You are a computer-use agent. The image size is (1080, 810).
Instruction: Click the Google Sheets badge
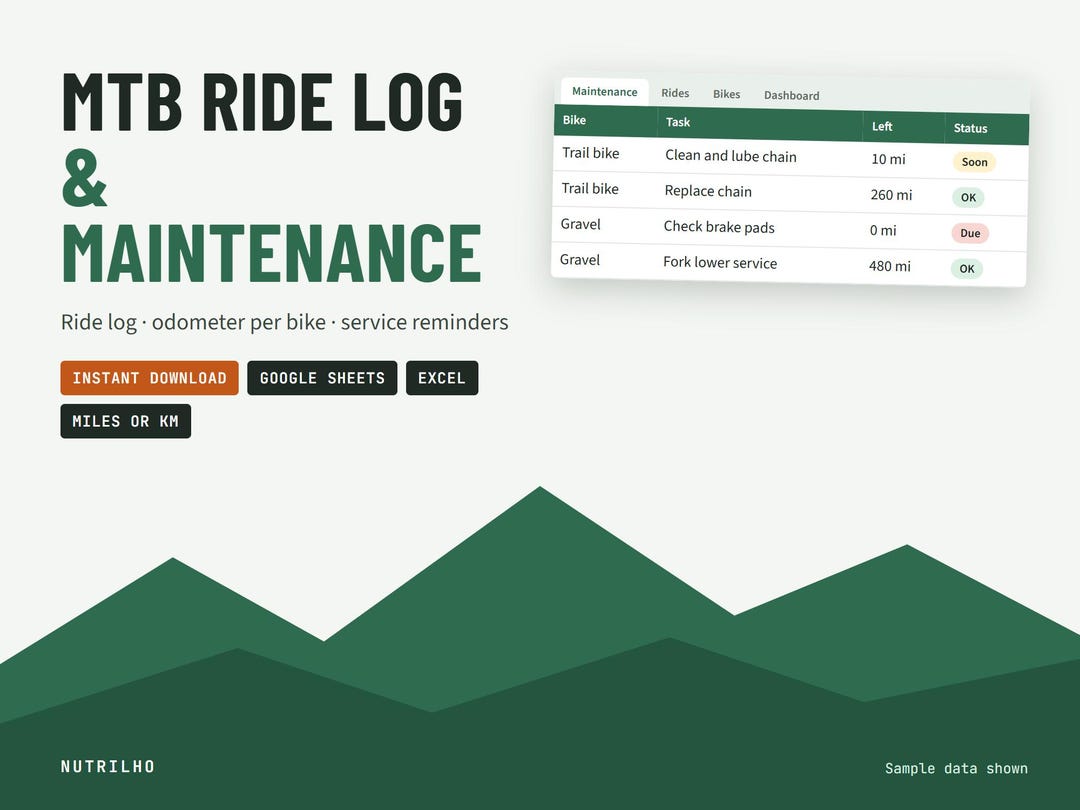click(322, 378)
